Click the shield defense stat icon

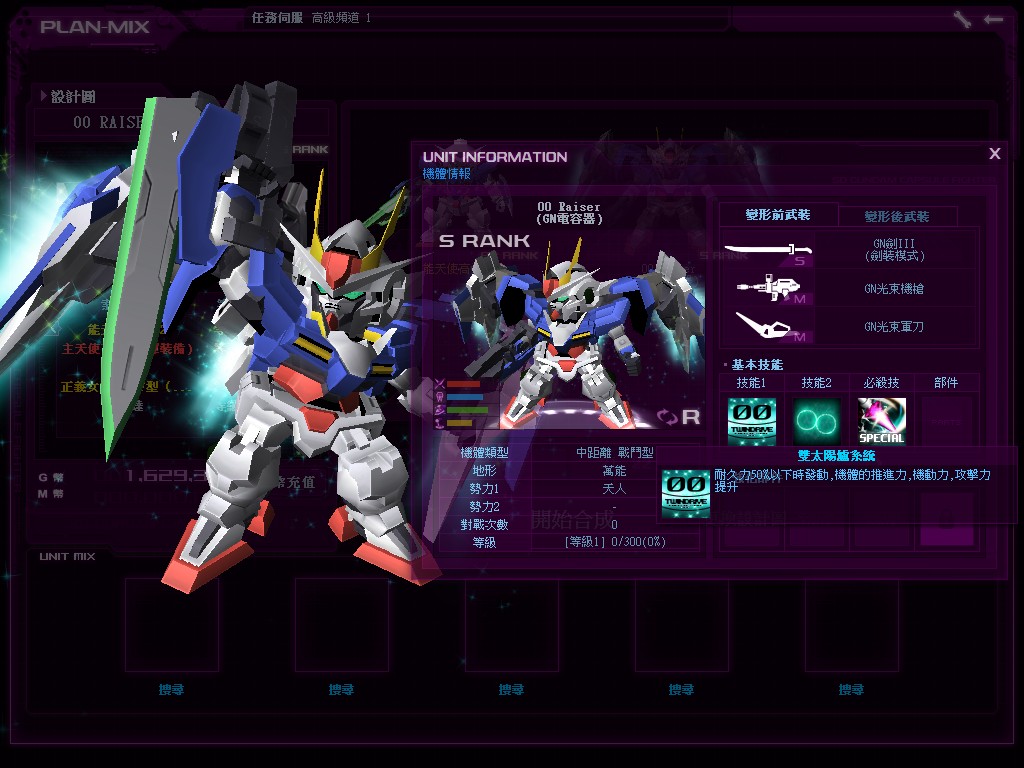click(x=440, y=396)
